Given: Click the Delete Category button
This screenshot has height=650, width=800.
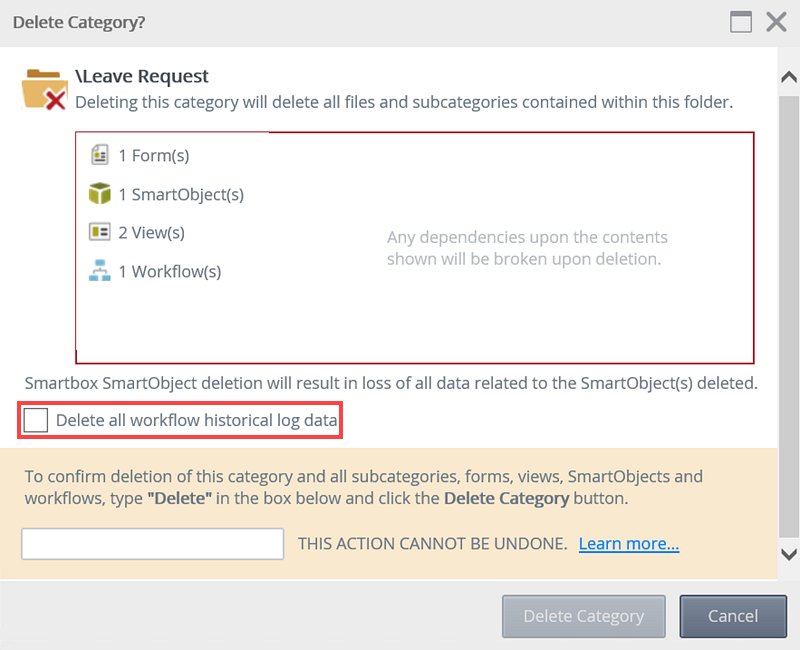Looking at the screenshot, I should (x=584, y=616).
